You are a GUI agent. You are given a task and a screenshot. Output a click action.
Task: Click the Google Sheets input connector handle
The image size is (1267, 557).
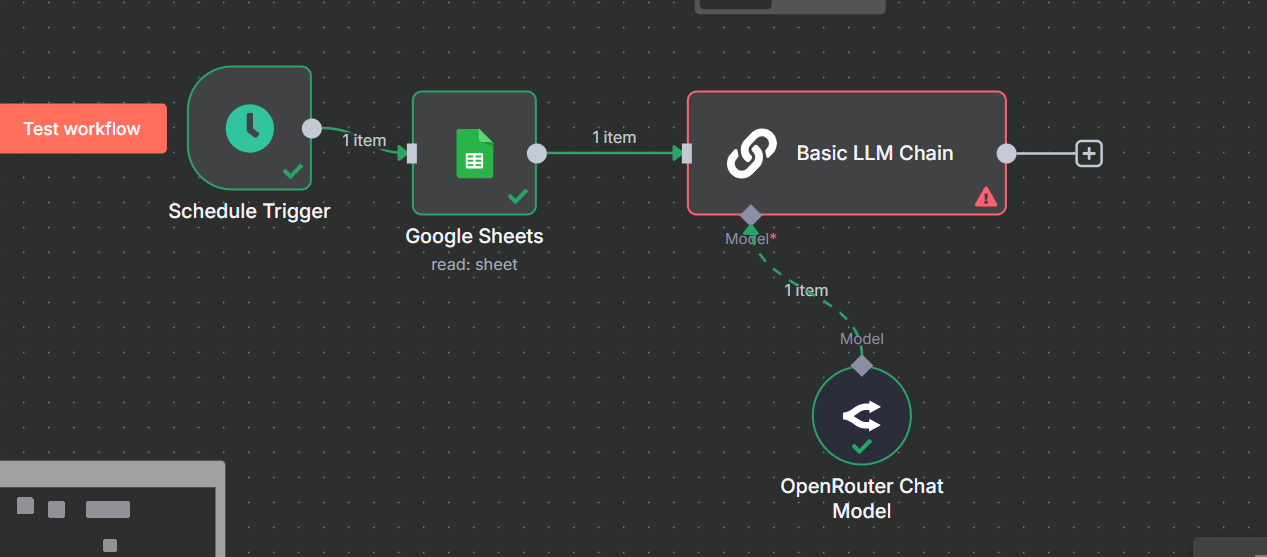click(412, 153)
